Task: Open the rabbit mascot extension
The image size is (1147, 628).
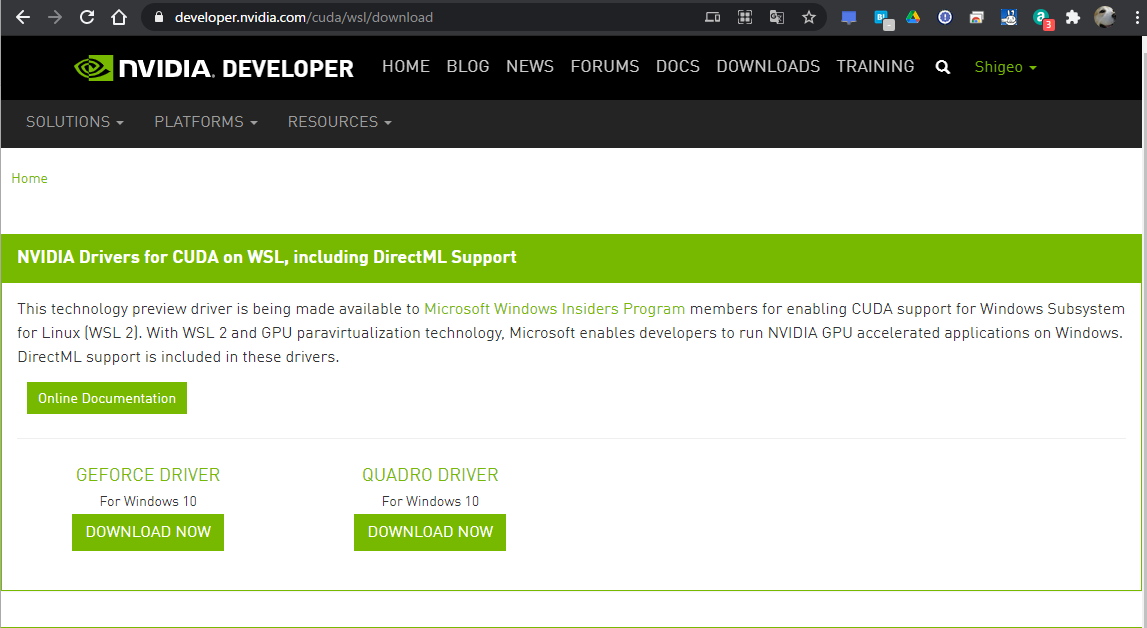Action: [1009, 17]
